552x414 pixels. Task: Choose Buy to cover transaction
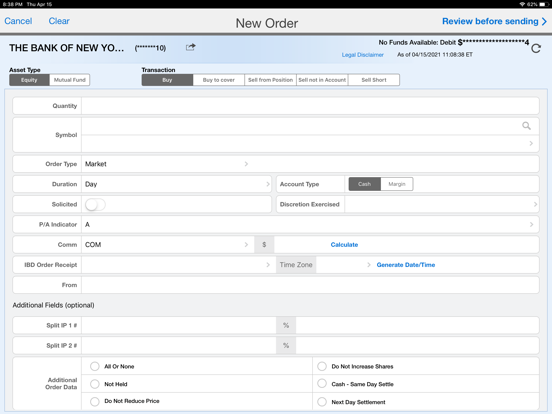[219, 80]
